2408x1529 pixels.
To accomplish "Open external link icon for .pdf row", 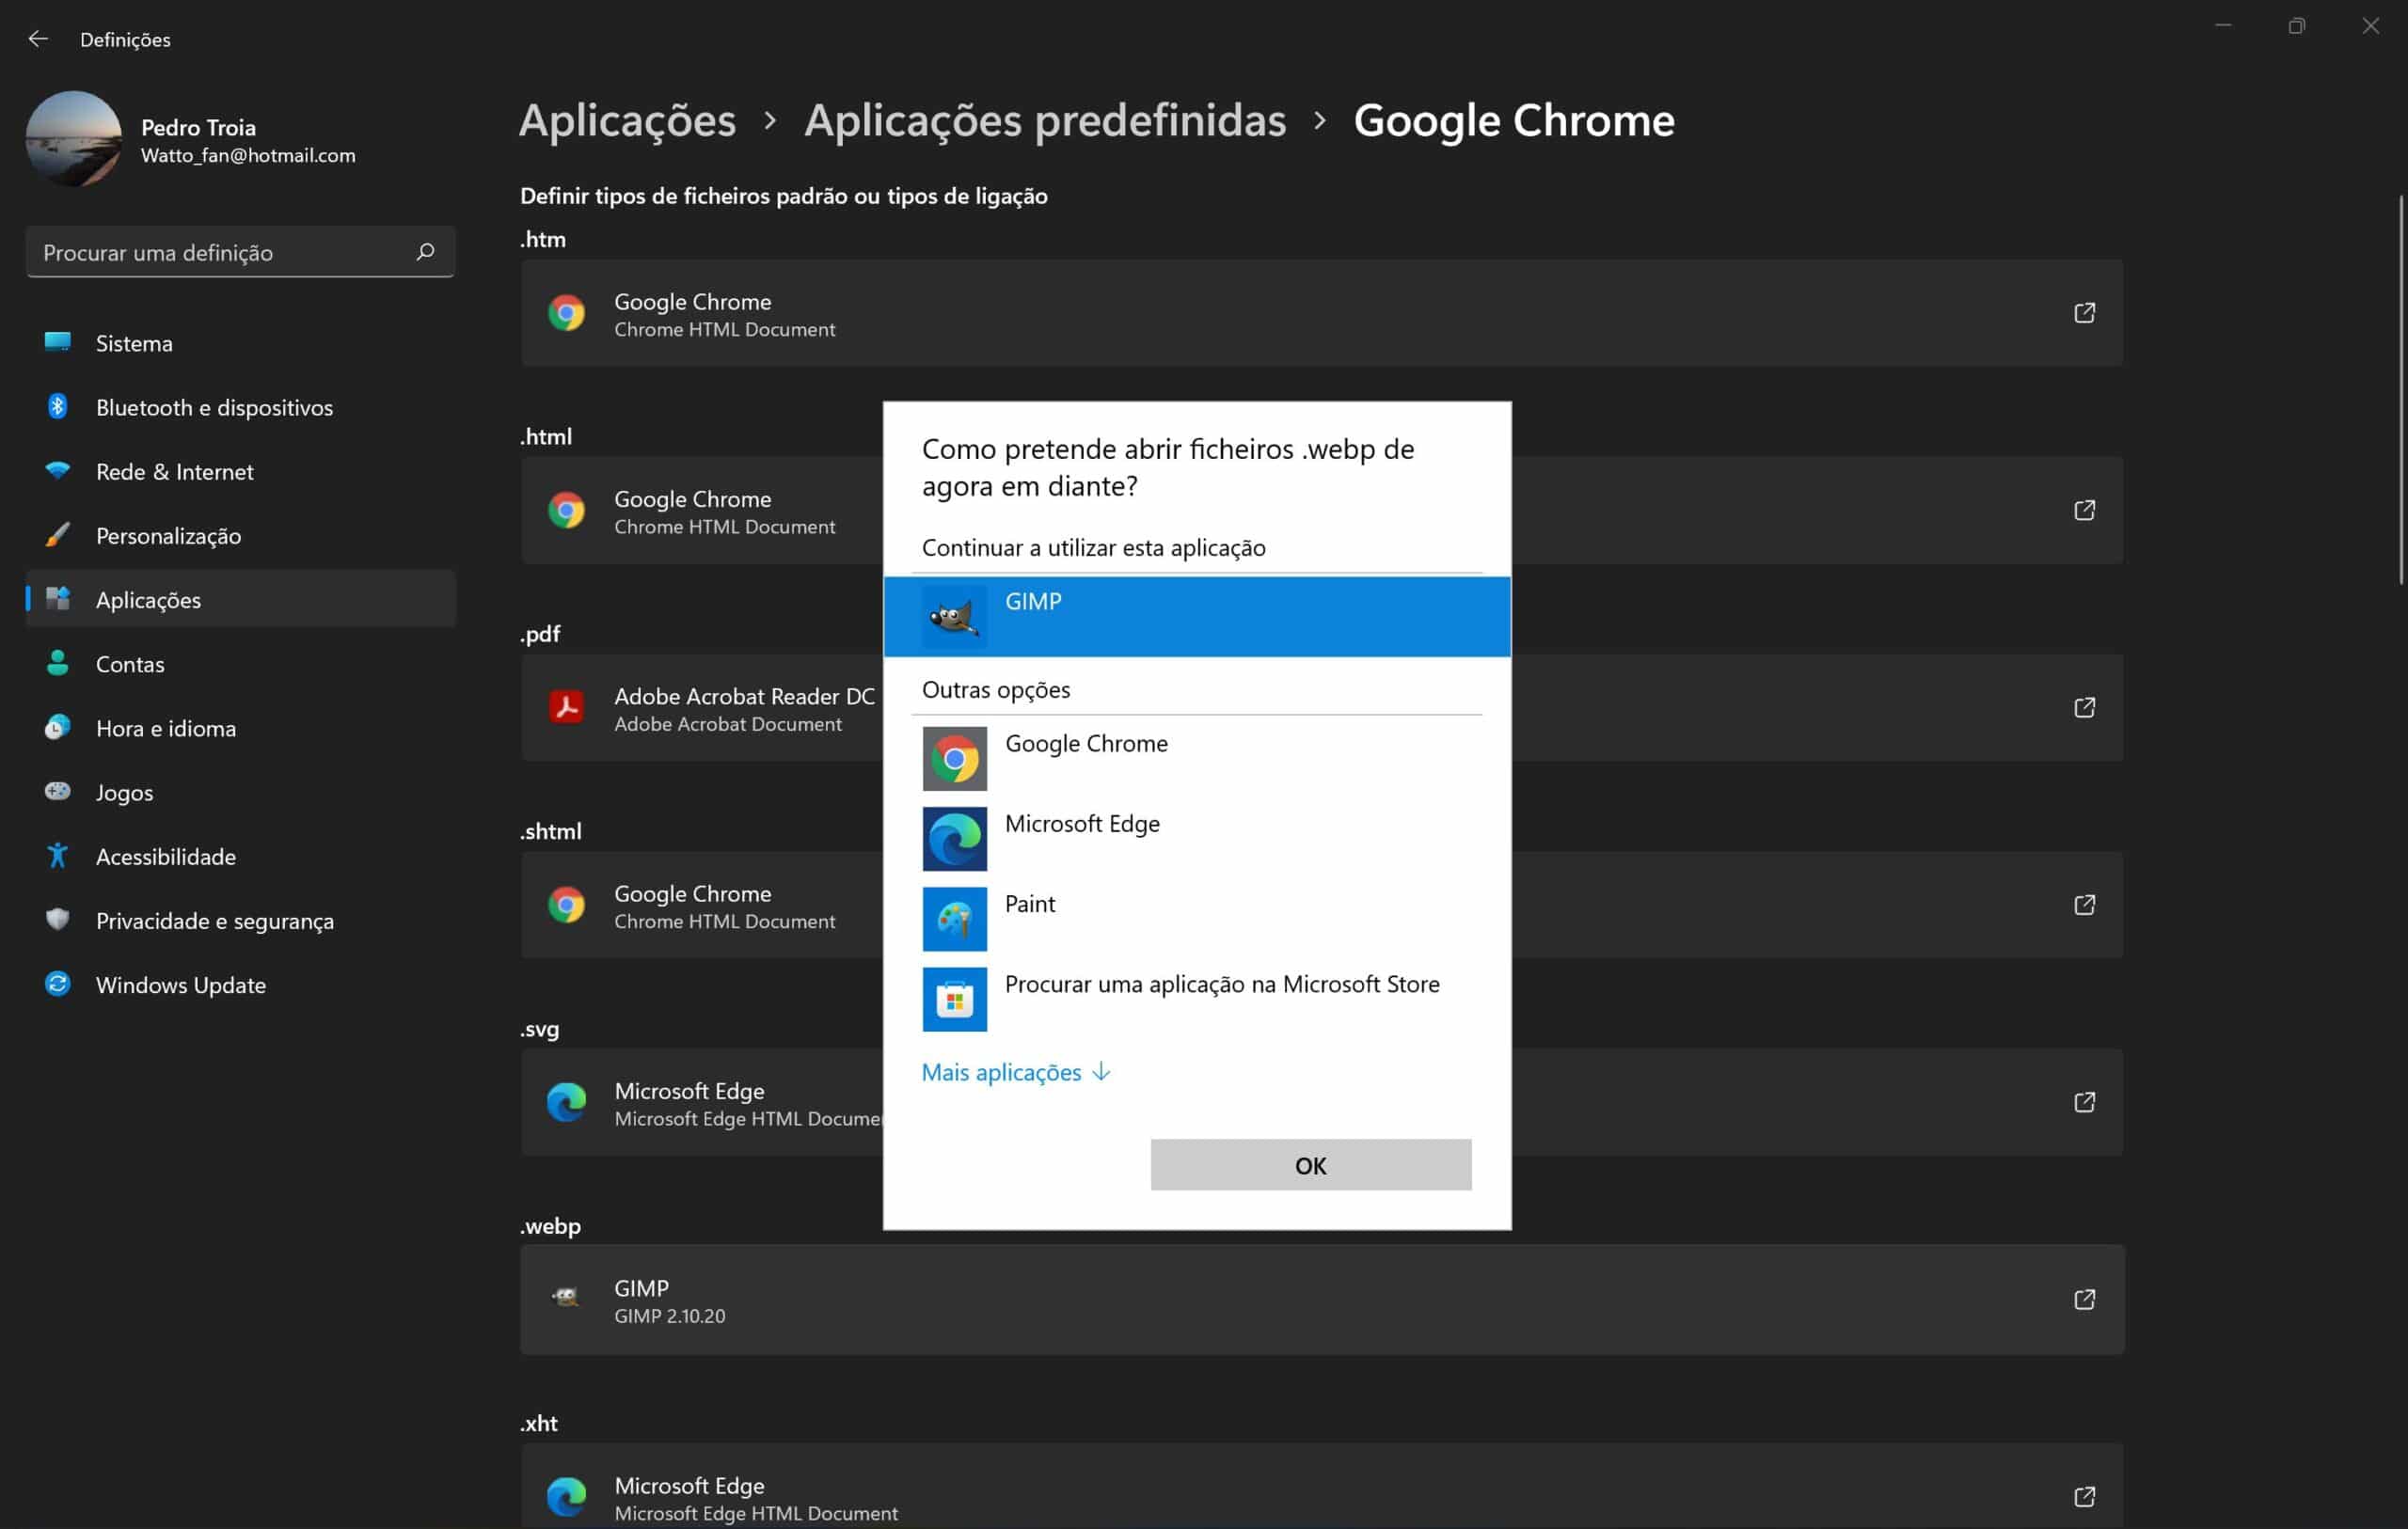I will [2084, 707].
